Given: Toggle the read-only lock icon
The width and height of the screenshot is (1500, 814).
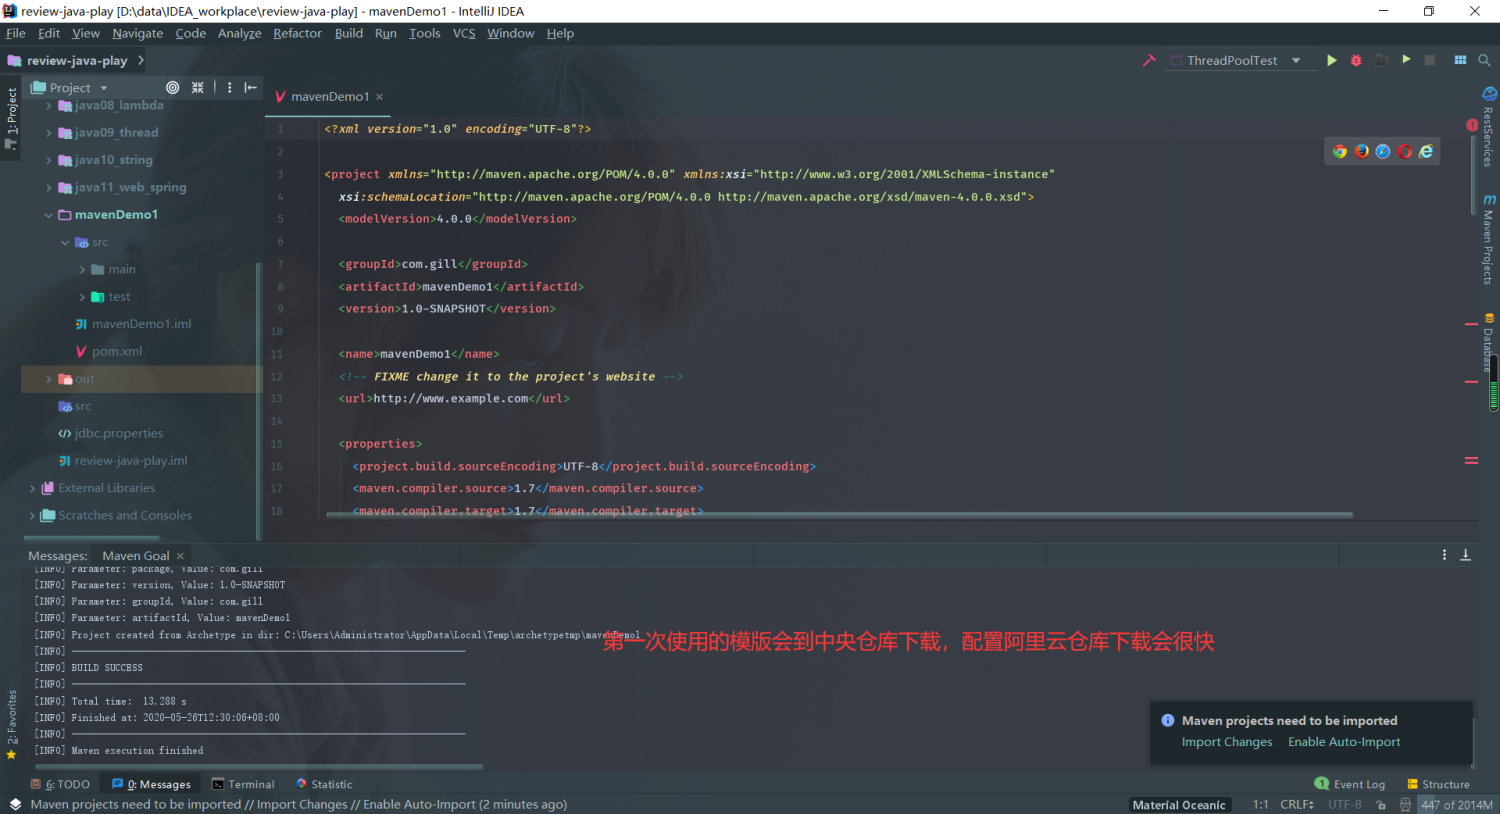Looking at the screenshot, I should pos(1381,804).
